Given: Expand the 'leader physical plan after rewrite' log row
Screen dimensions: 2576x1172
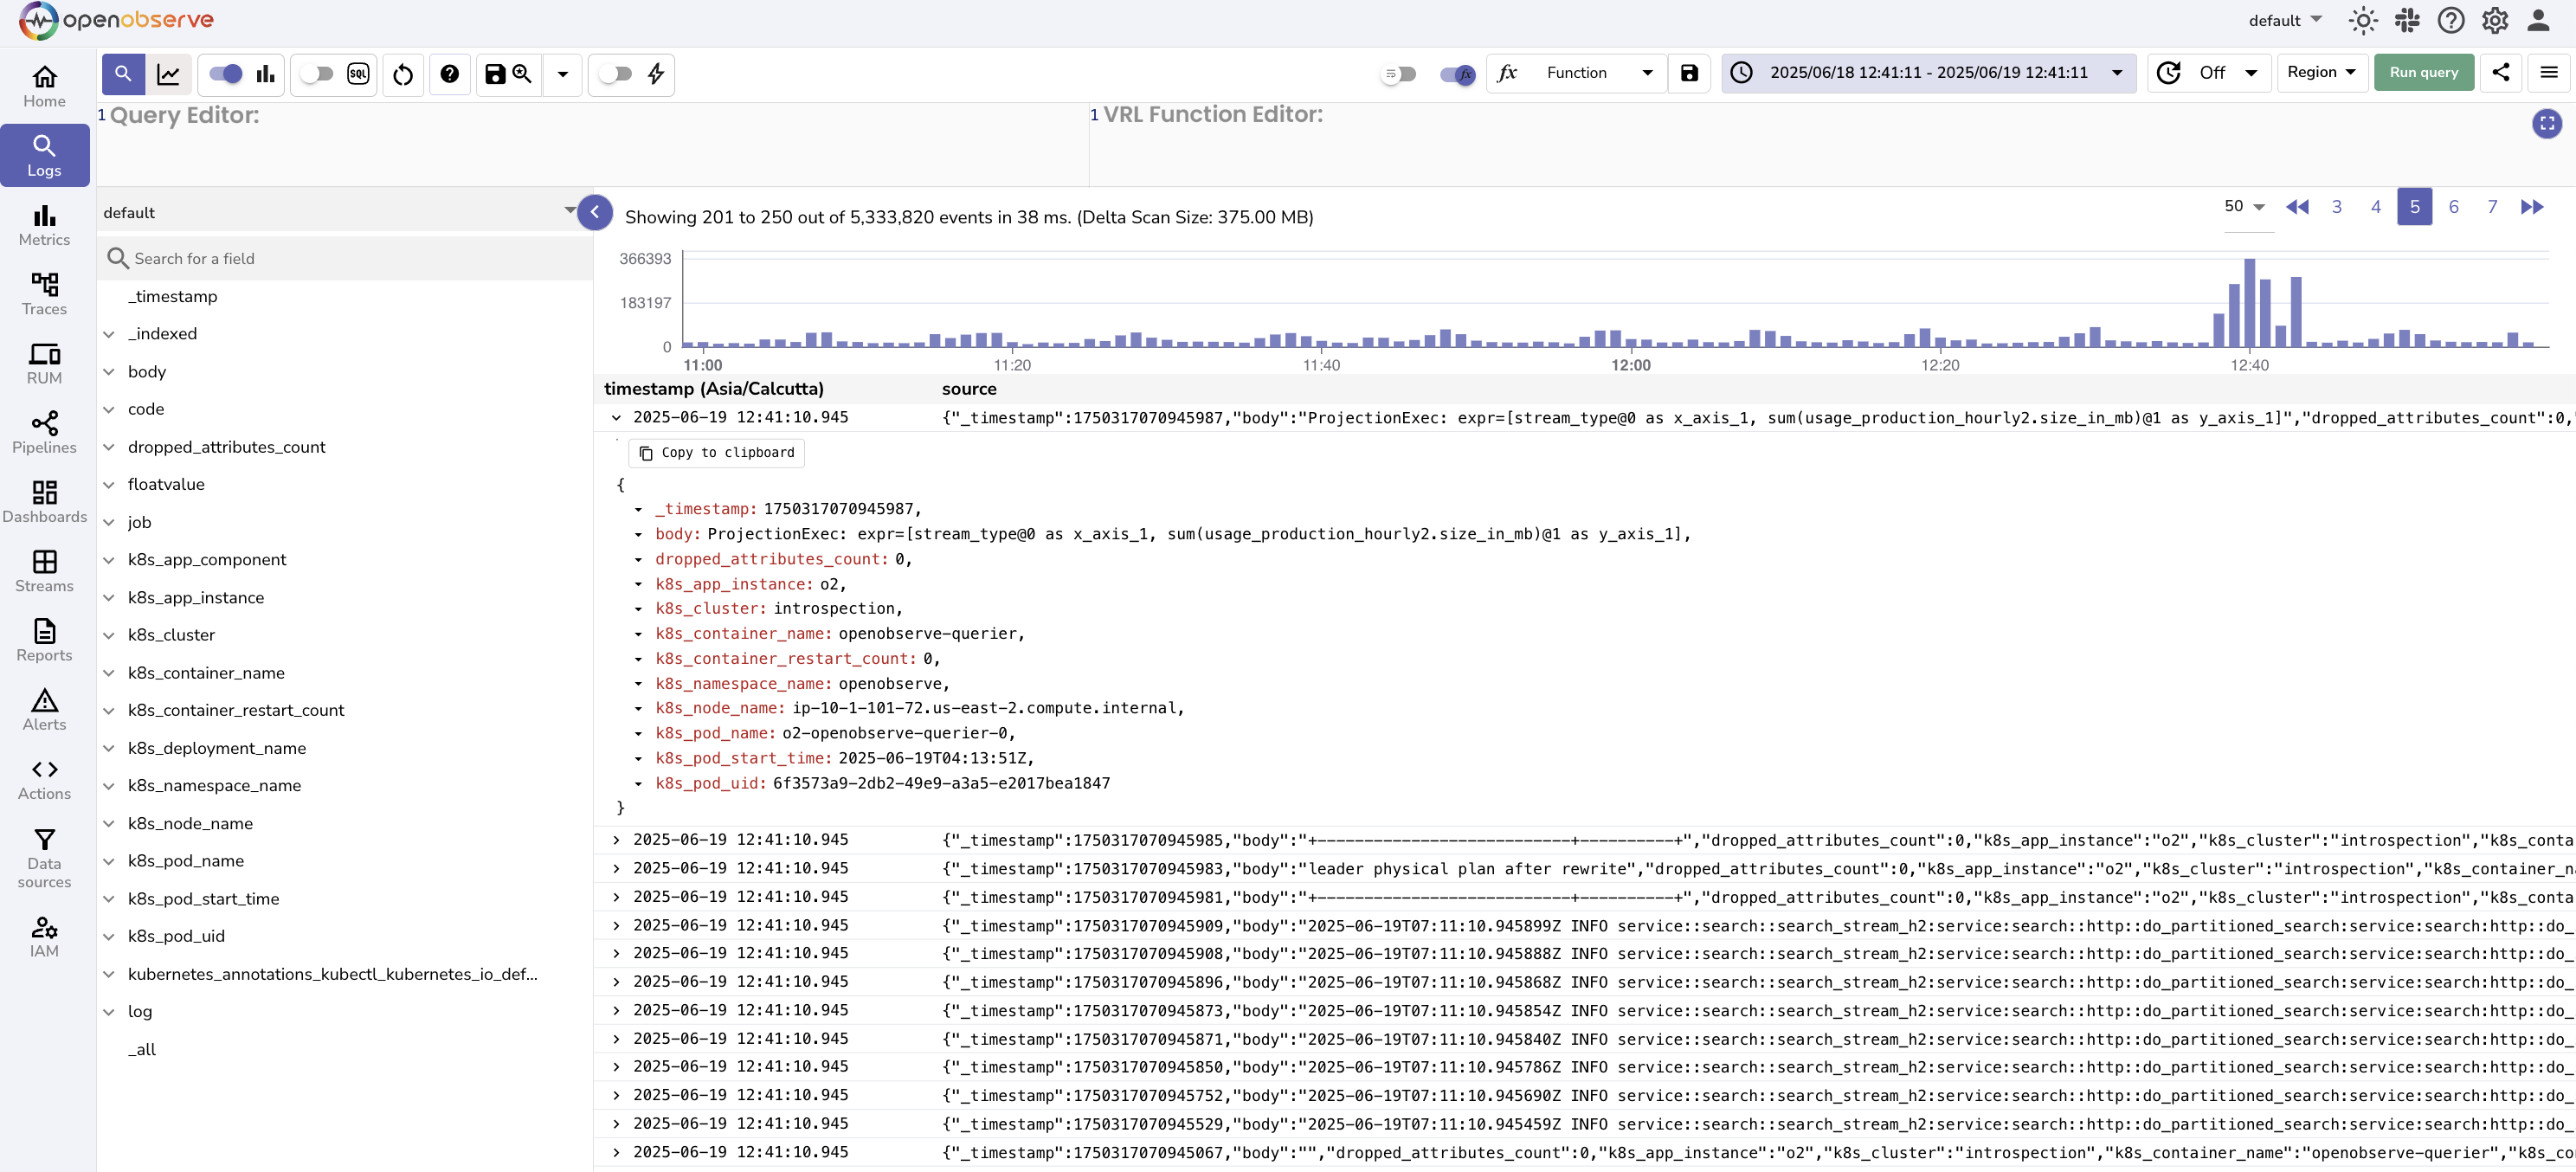Looking at the screenshot, I should click(x=616, y=869).
